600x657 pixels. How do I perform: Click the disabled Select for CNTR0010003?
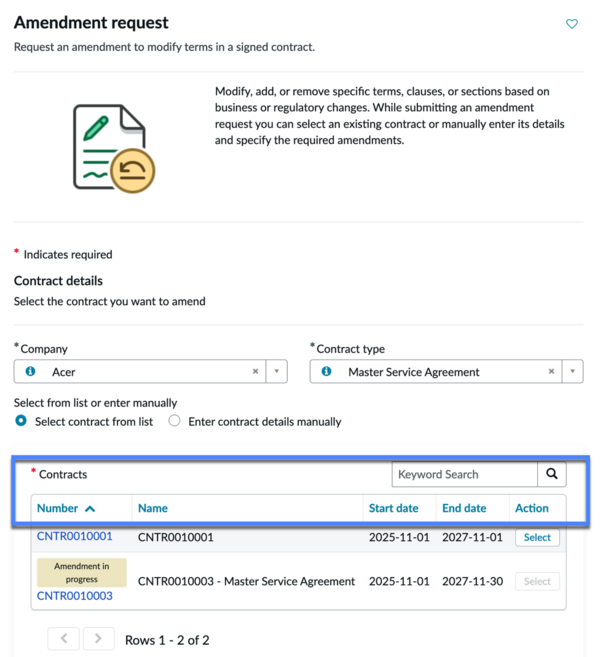click(537, 581)
